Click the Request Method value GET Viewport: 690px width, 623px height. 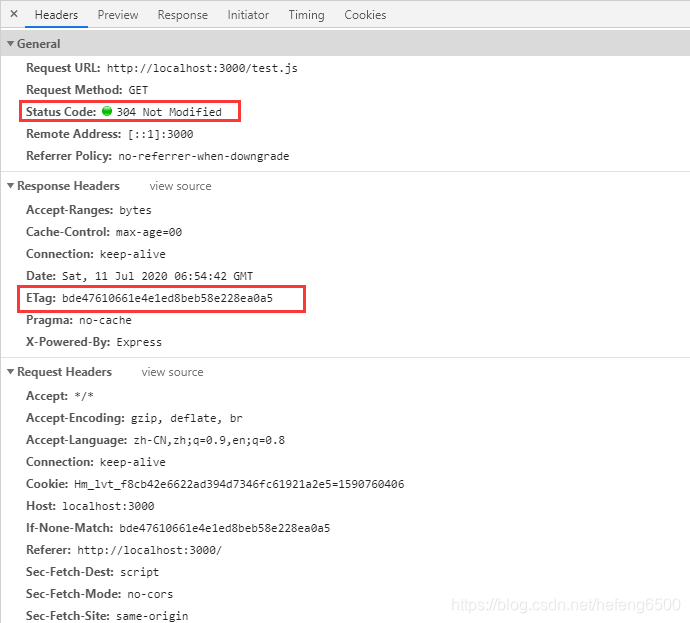pos(138,90)
